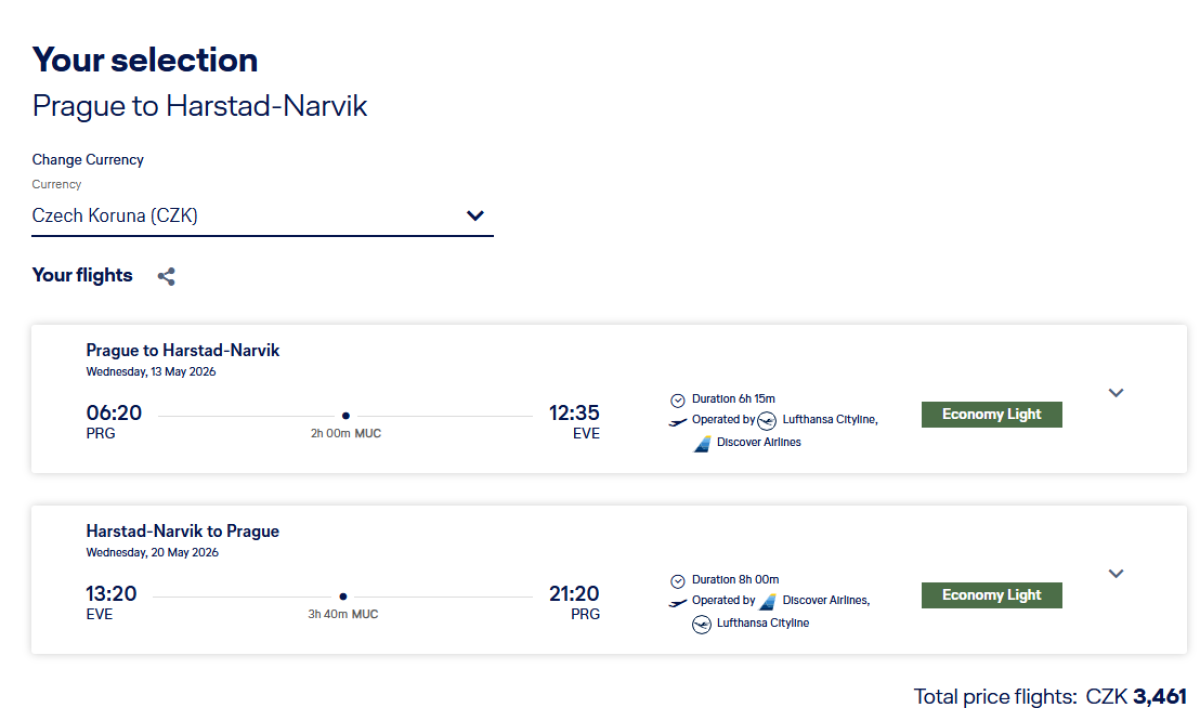
Task: Click the outbound flight Economy Light badge
Action: click(991, 415)
